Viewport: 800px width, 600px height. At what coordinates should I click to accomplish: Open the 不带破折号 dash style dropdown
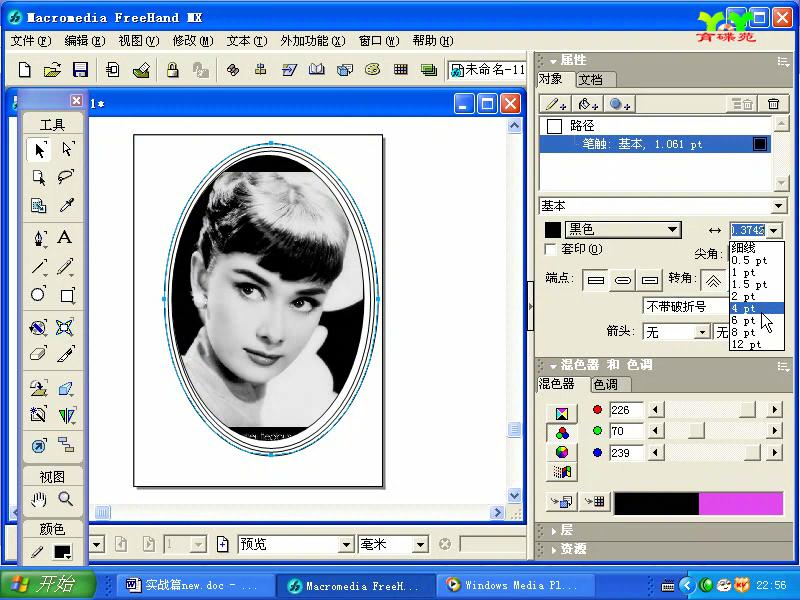(687, 306)
